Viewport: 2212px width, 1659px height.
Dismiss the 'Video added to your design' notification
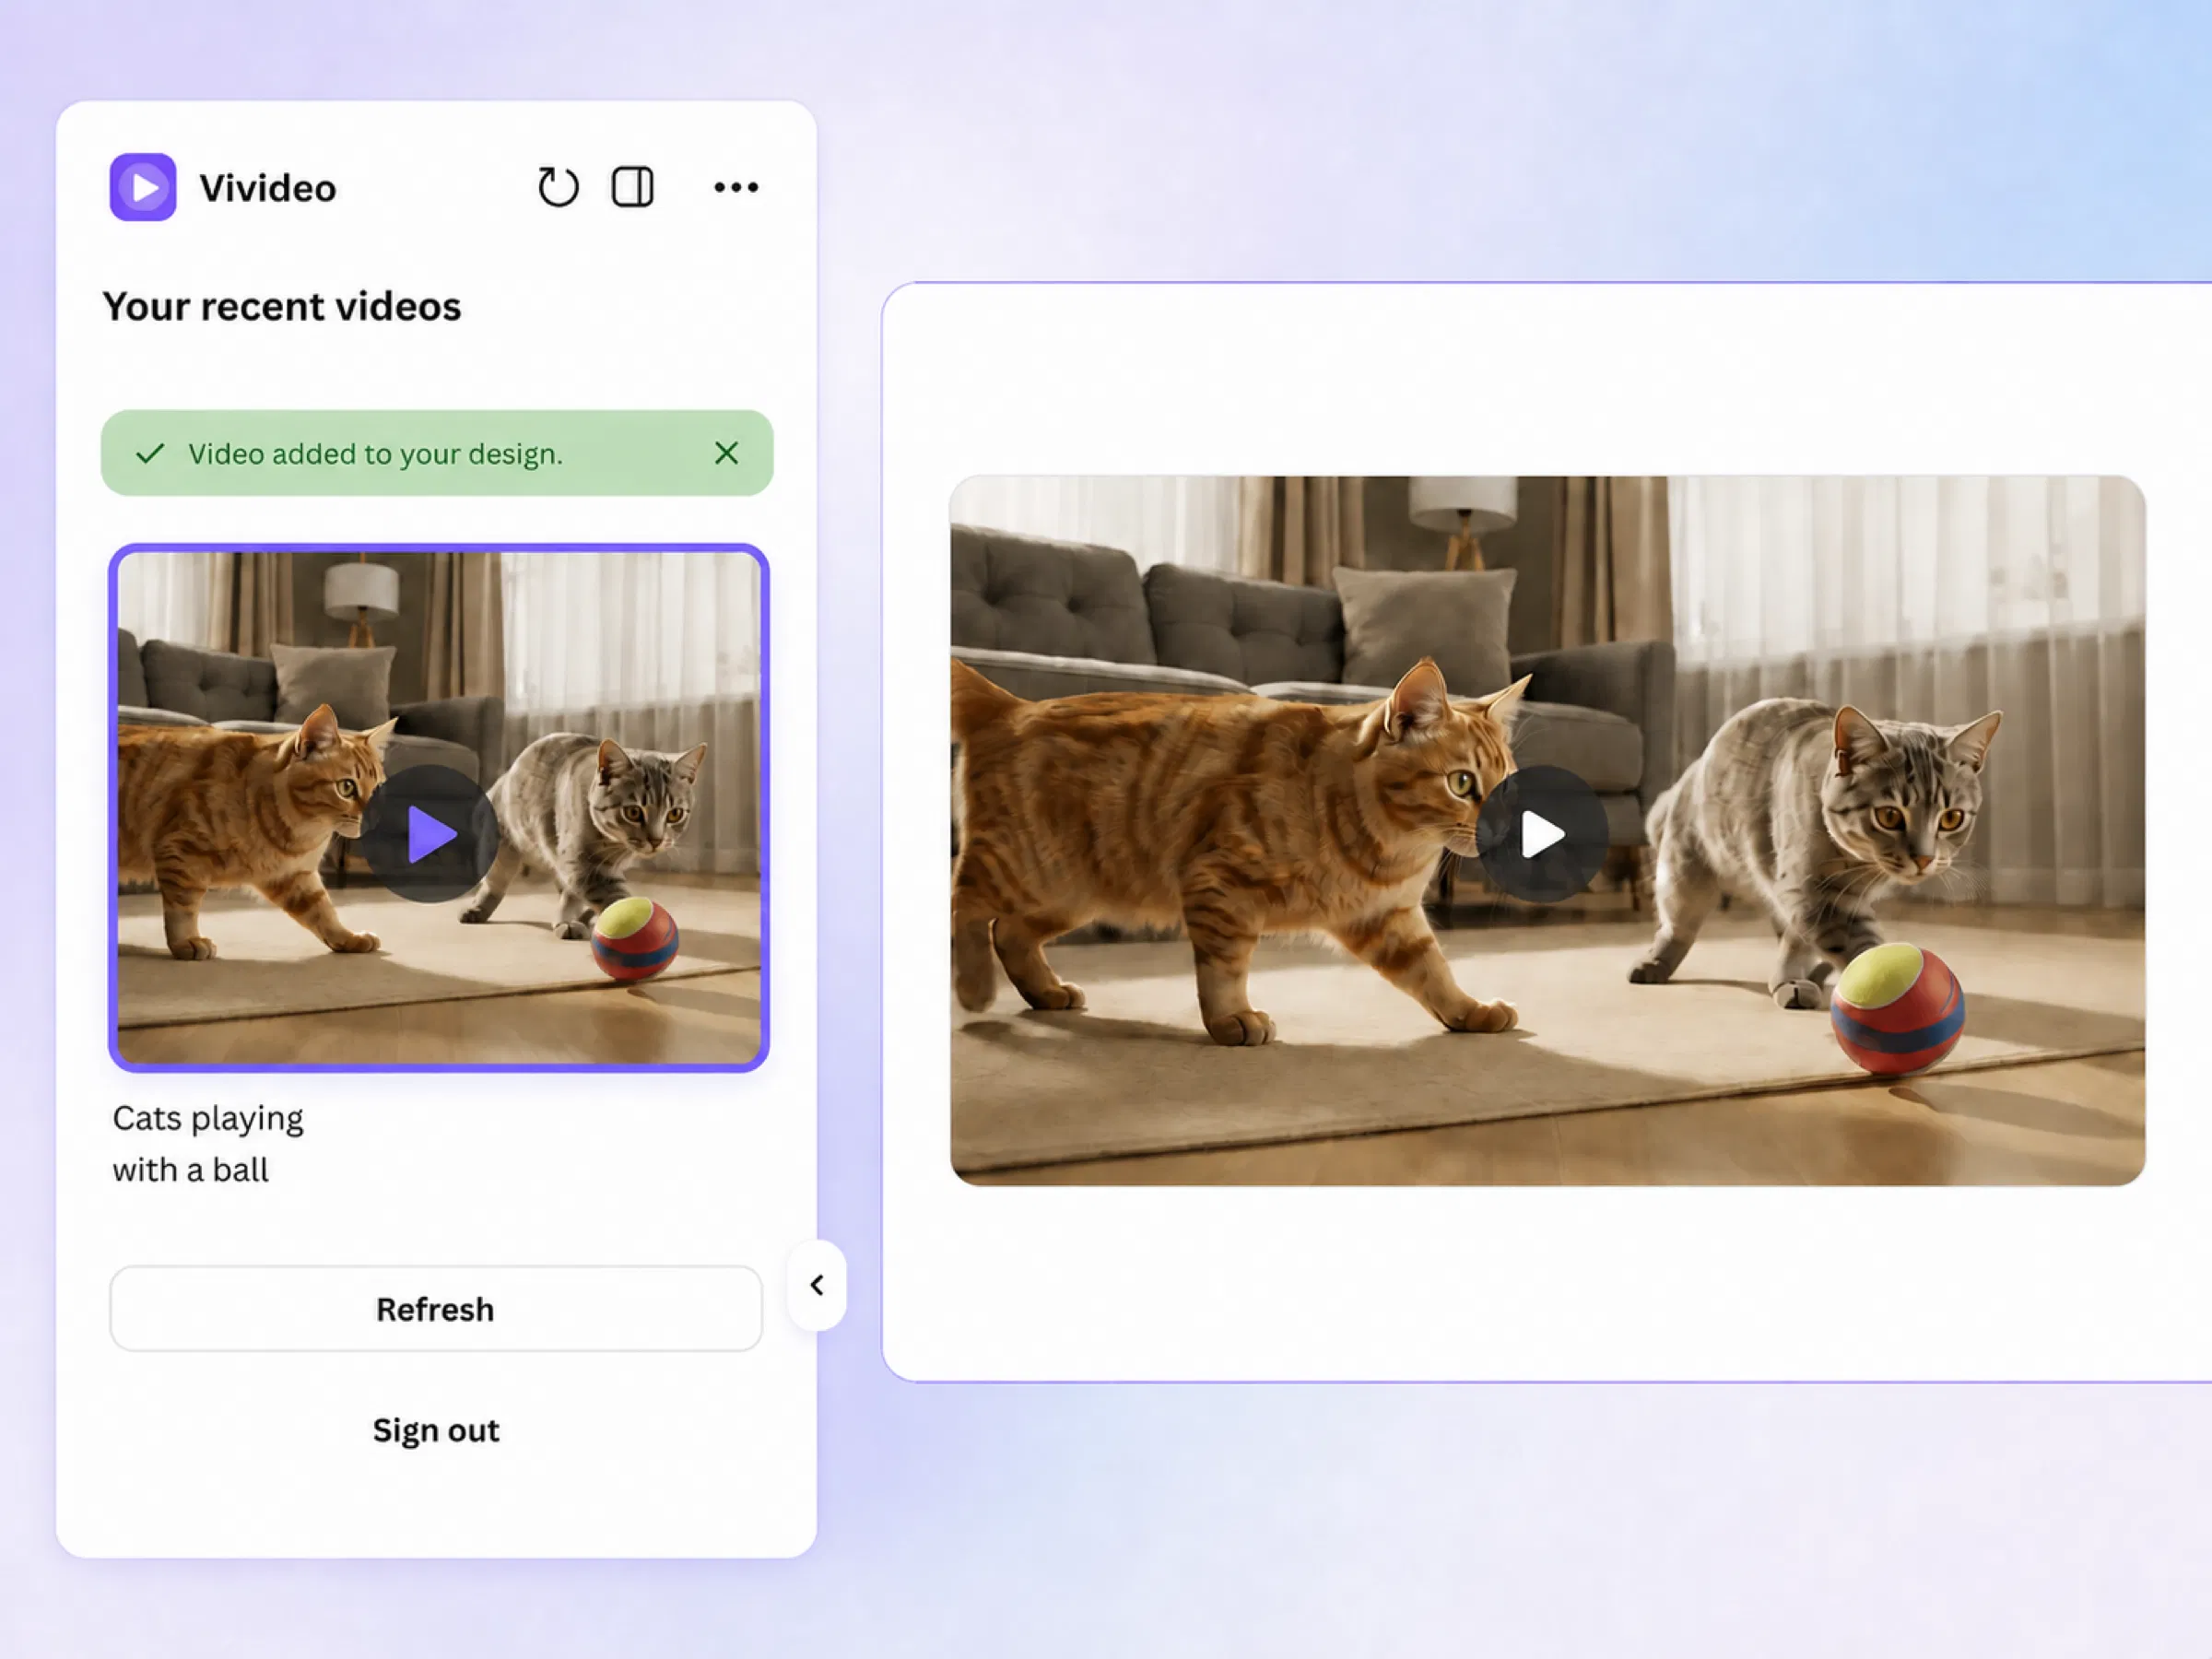coord(727,454)
